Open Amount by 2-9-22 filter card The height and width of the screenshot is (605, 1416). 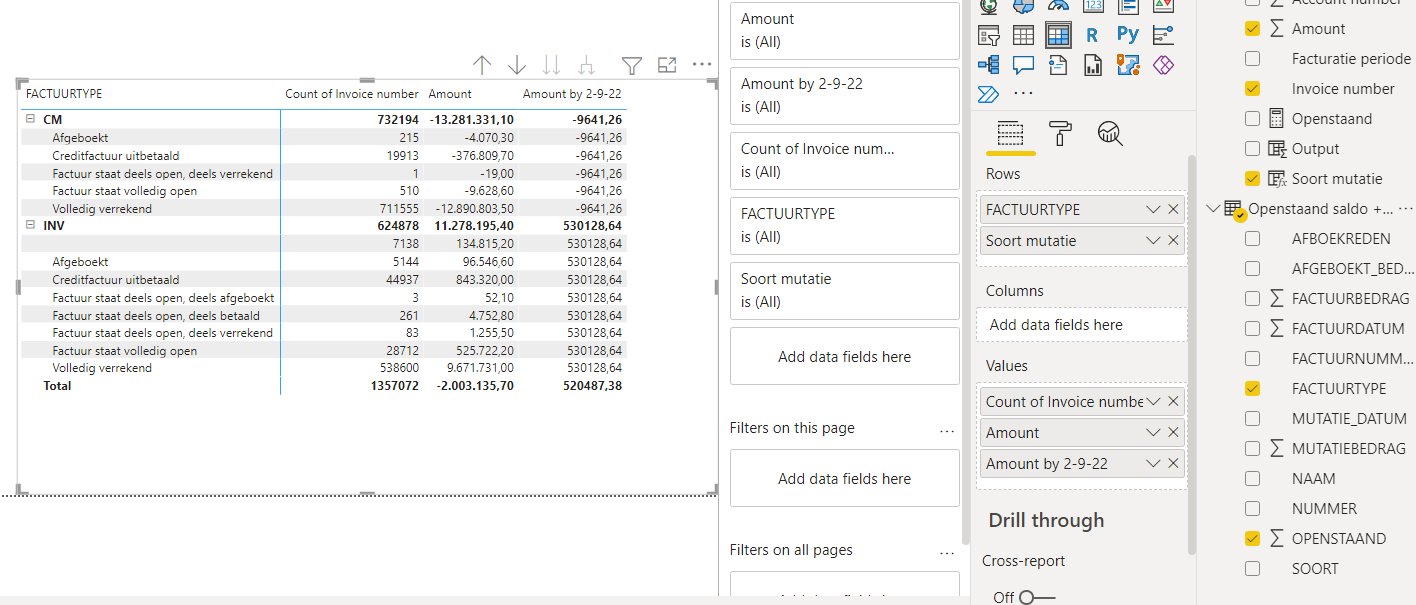(x=845, y=96)
